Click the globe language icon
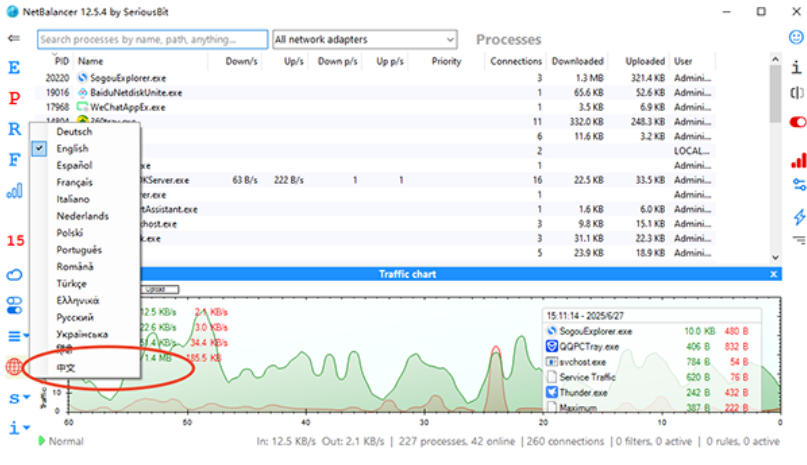The height and width of the screenshot is (465, 807). [14, 366]
